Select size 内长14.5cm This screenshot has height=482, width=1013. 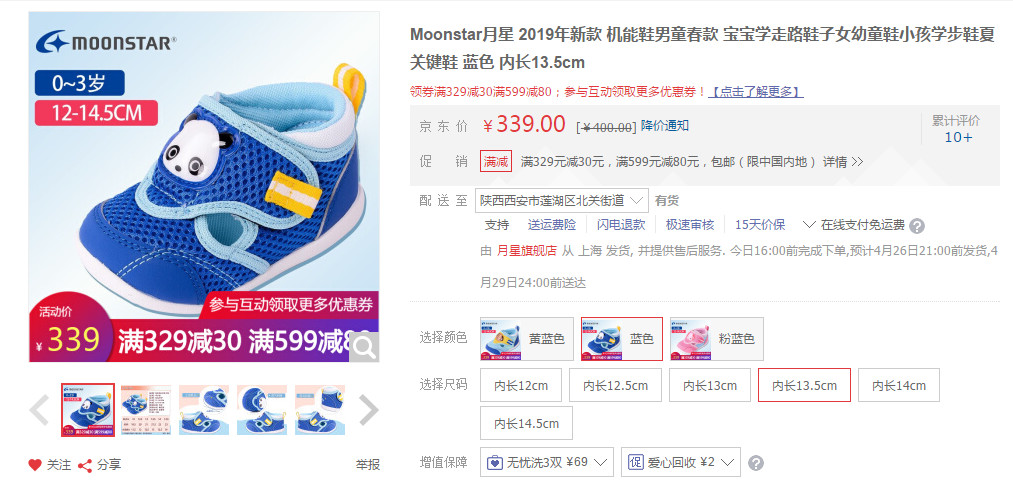pyautogui.click(x=526, y=423)
